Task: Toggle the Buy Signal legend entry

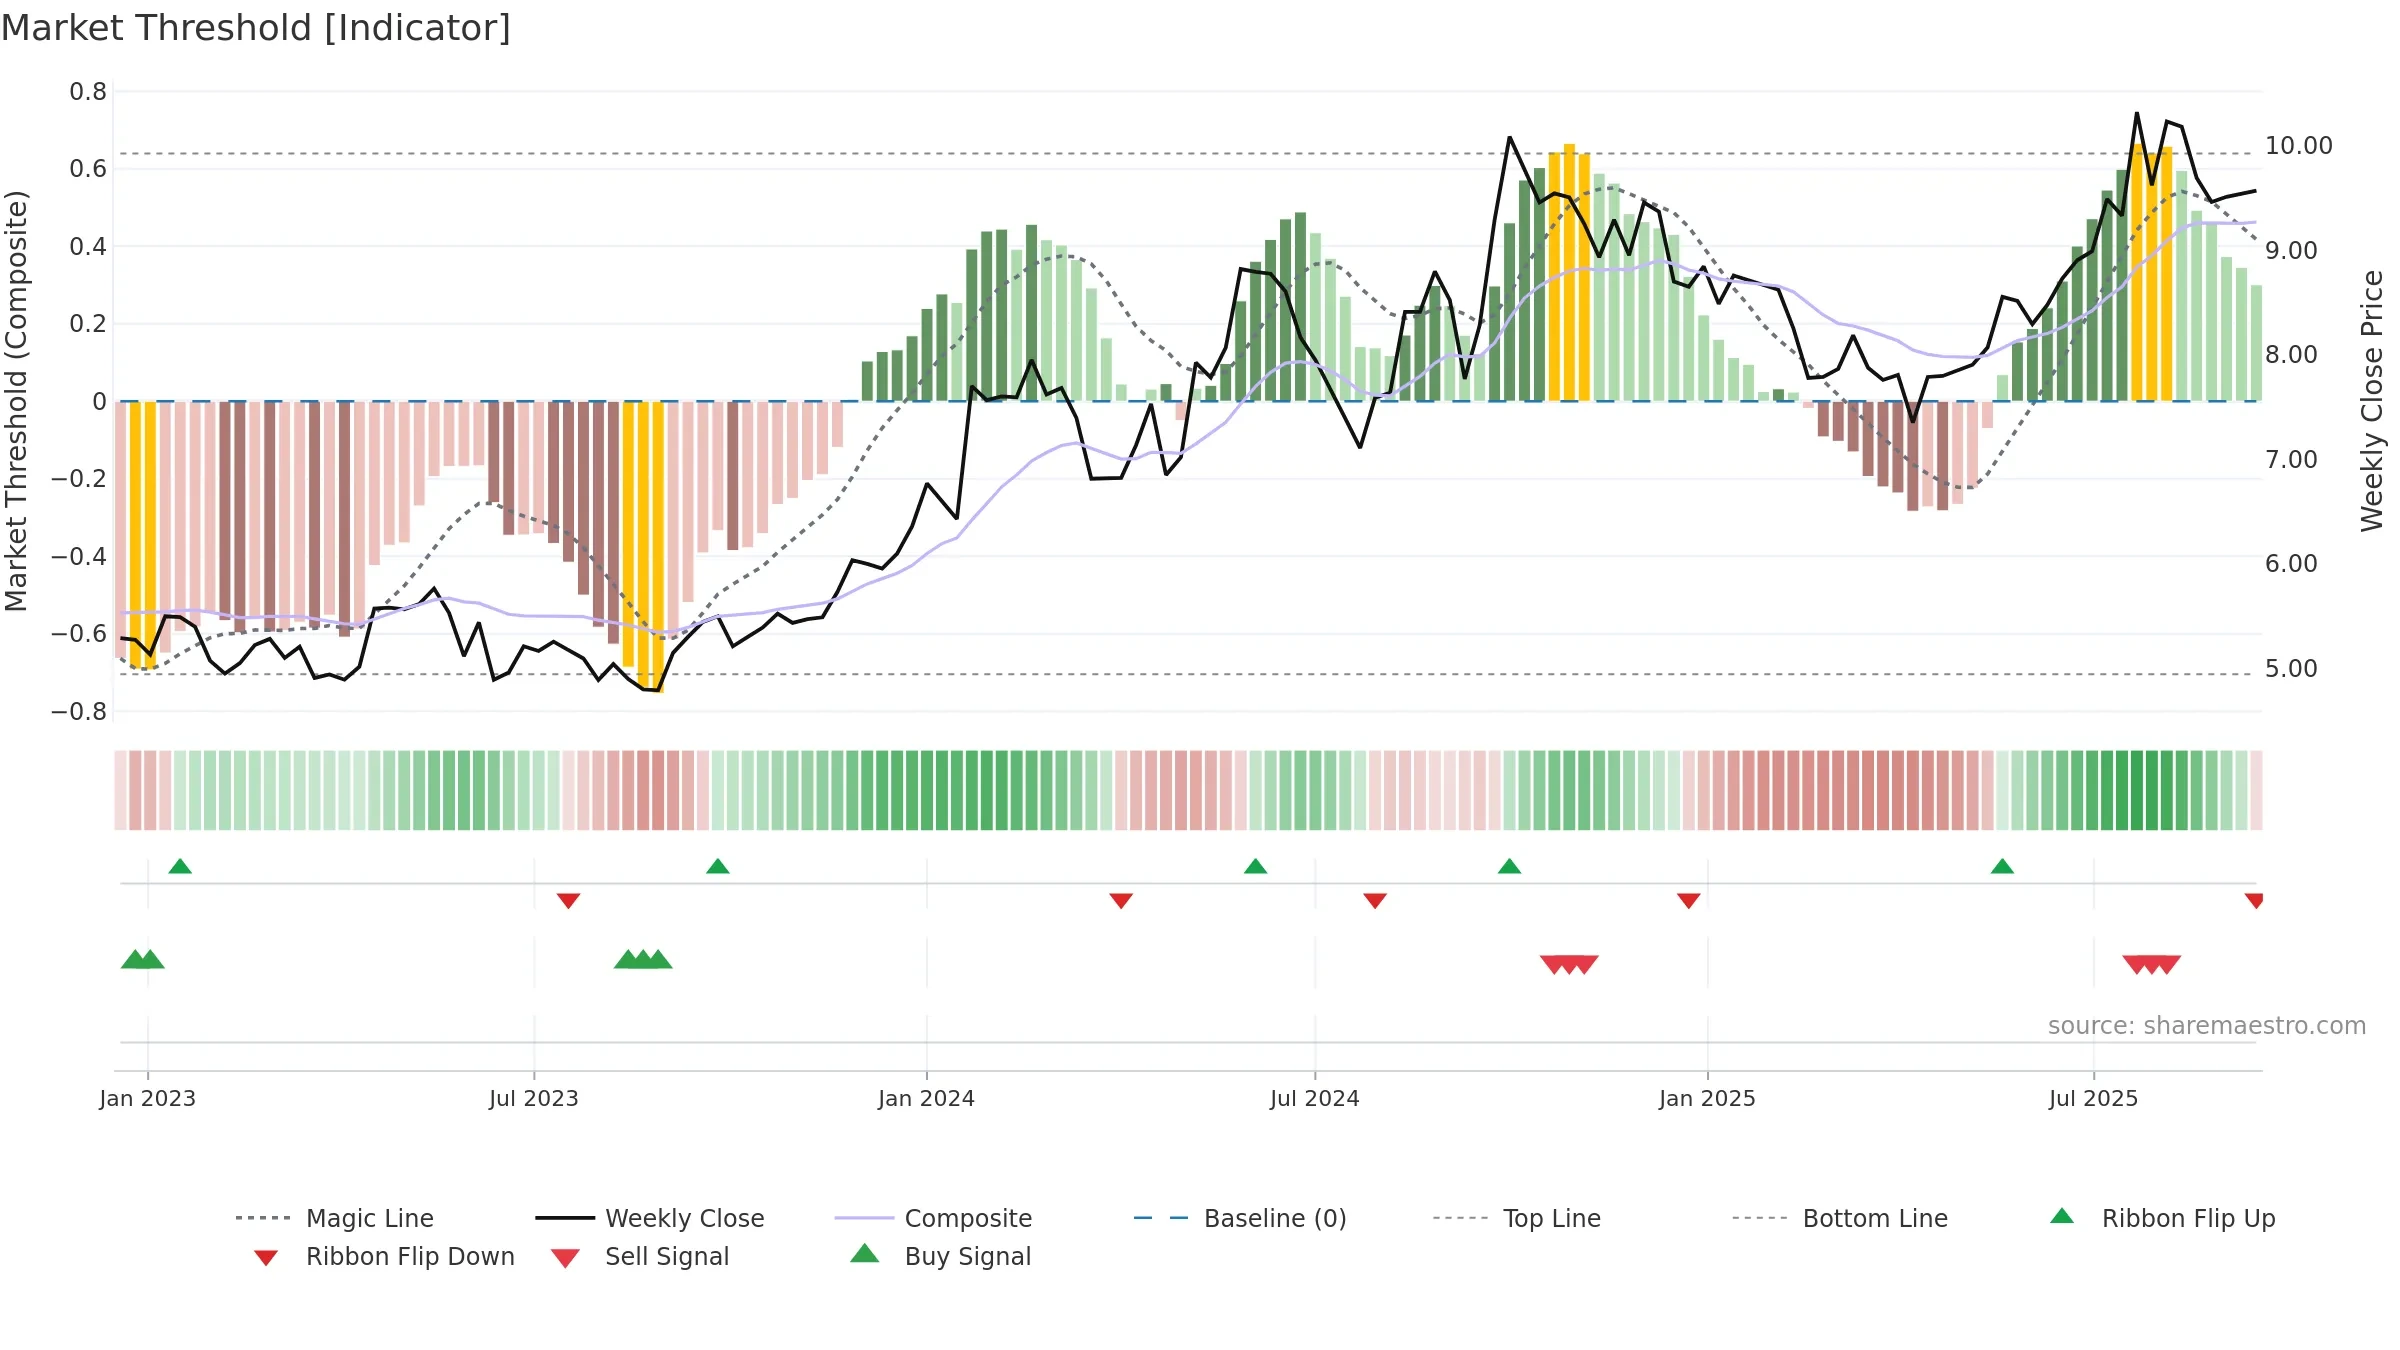Action: 940,1256
